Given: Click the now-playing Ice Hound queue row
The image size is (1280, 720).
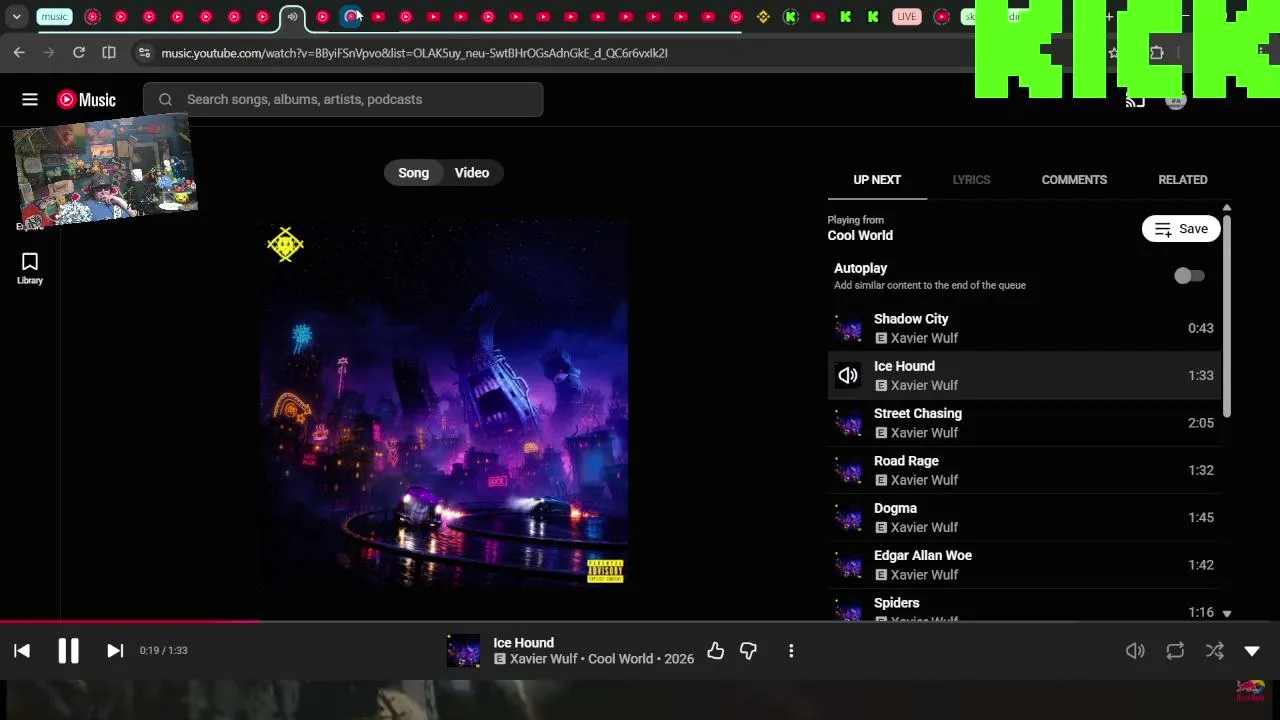Looking at the screenshot, I should tap(1024, 375).
